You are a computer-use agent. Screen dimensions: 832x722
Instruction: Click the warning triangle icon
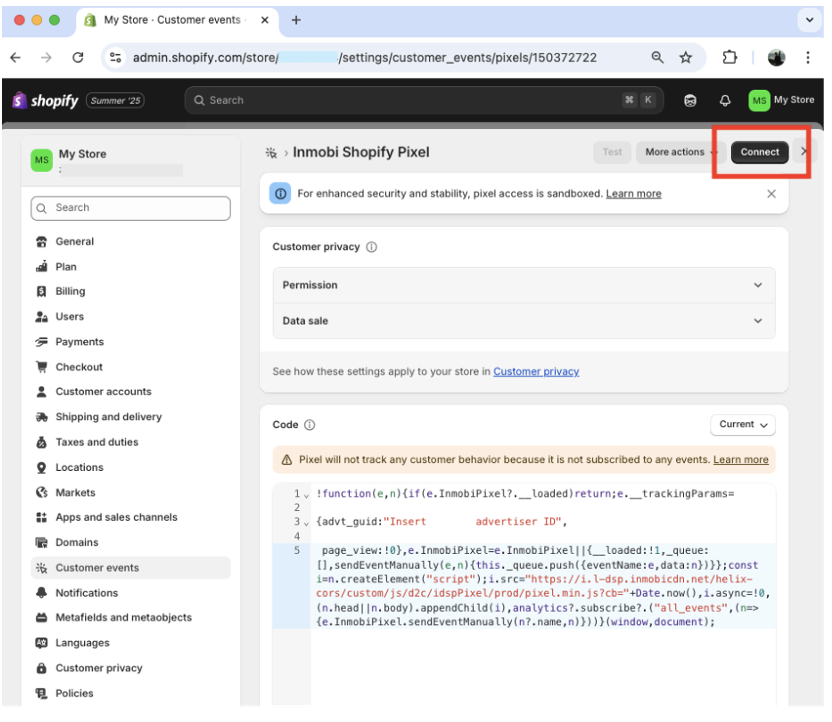pyautogui.click(x=287, y=460)
